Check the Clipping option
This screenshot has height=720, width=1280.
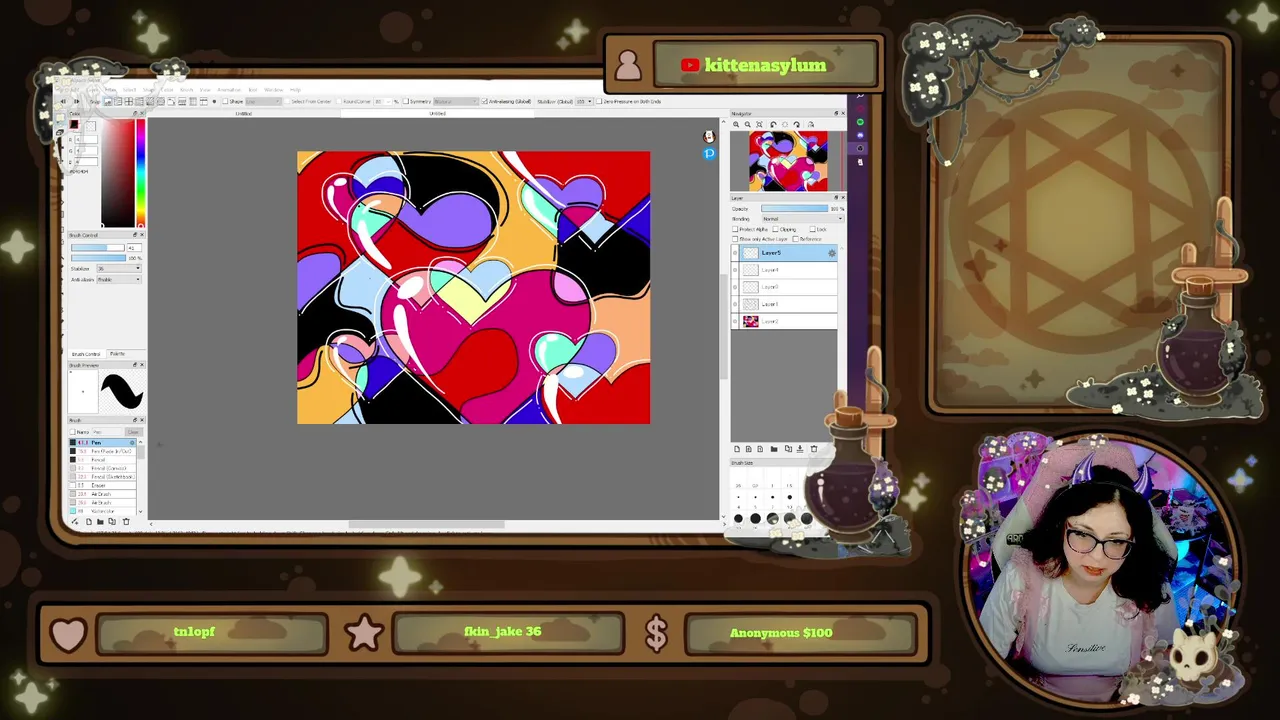775,229
